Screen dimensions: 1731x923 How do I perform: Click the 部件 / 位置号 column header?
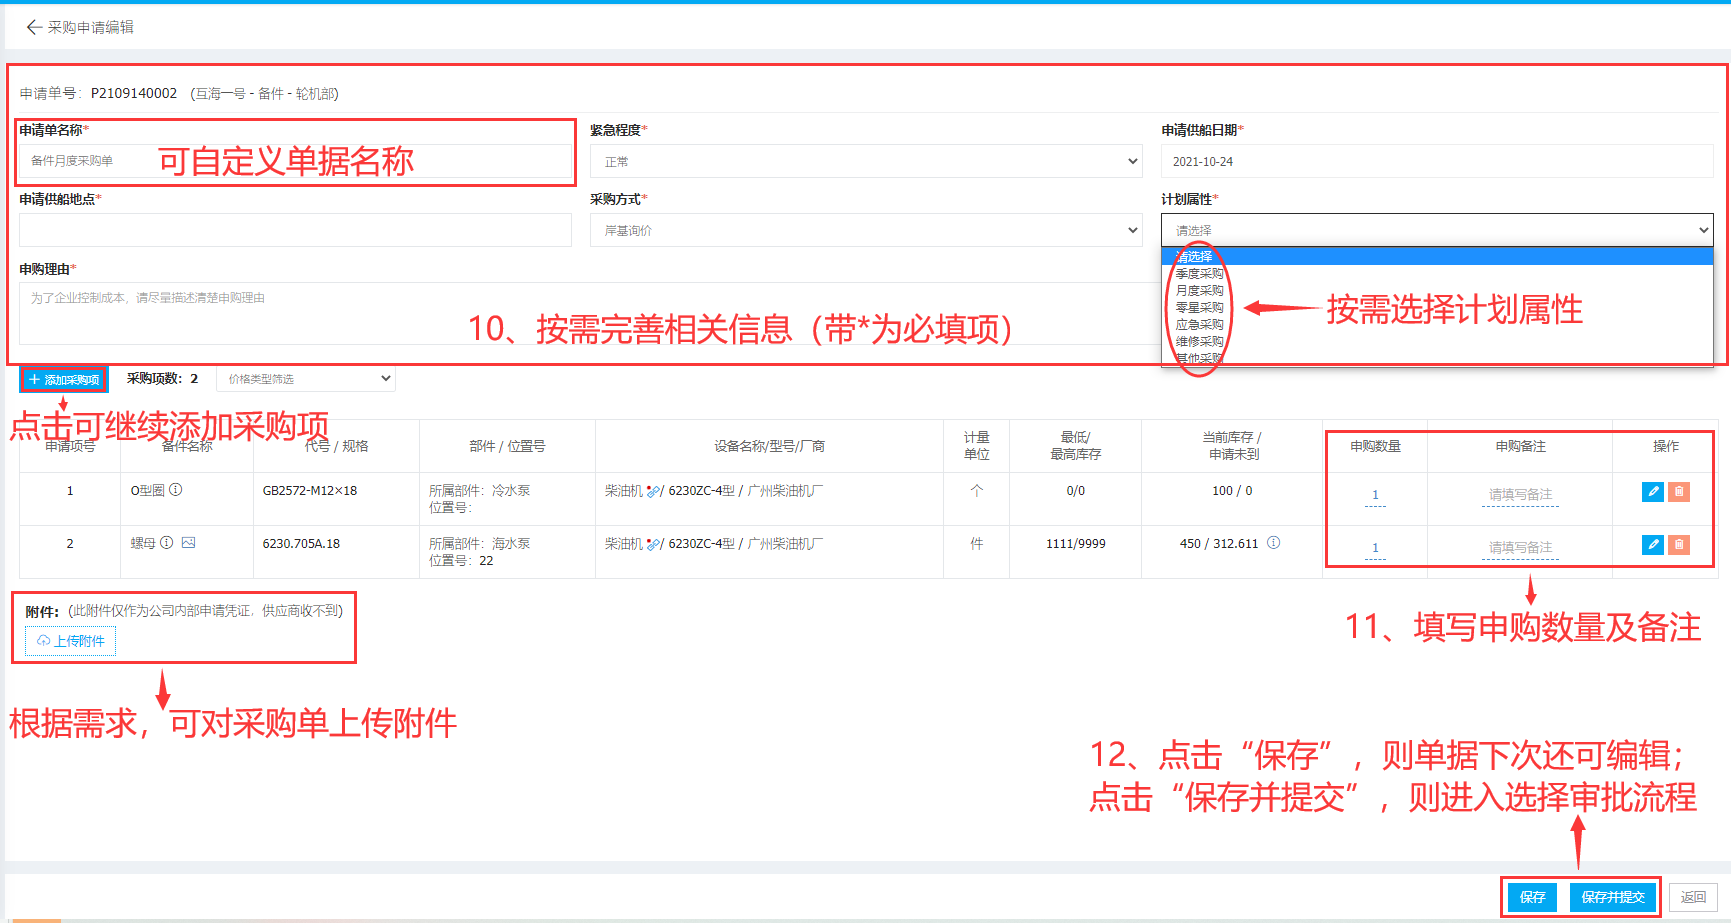507,446
